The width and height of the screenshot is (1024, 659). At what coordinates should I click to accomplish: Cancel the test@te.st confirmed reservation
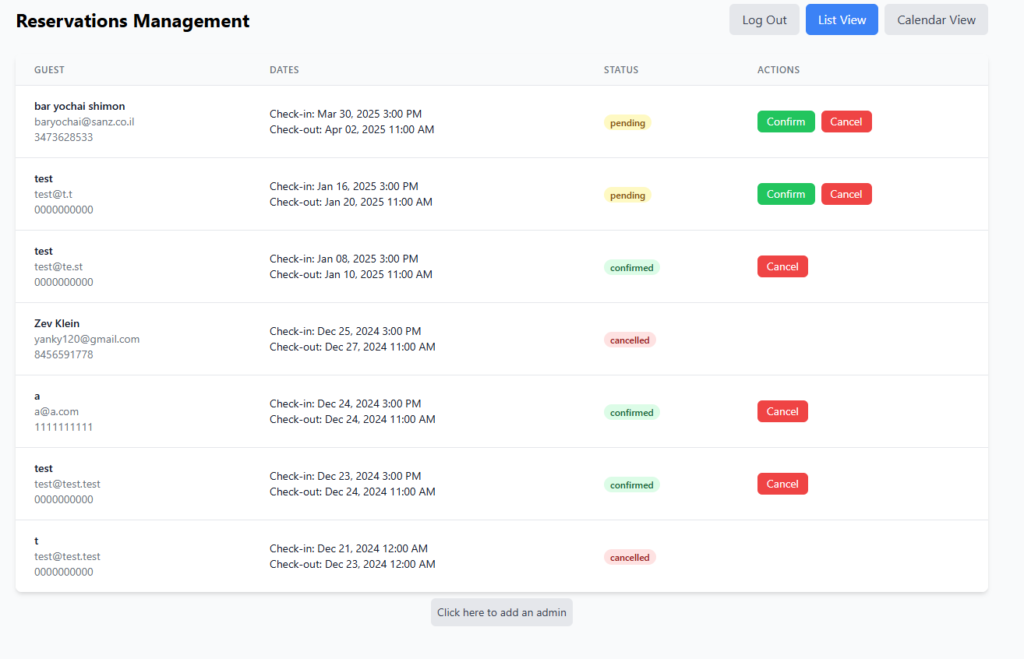tap(782, 267)
